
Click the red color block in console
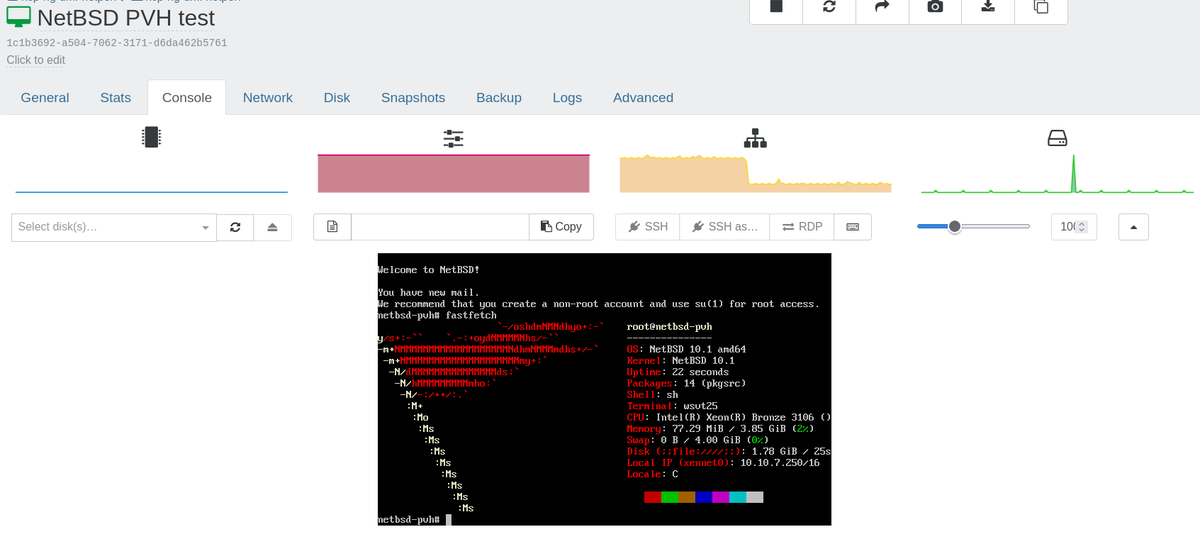point(652,497)
